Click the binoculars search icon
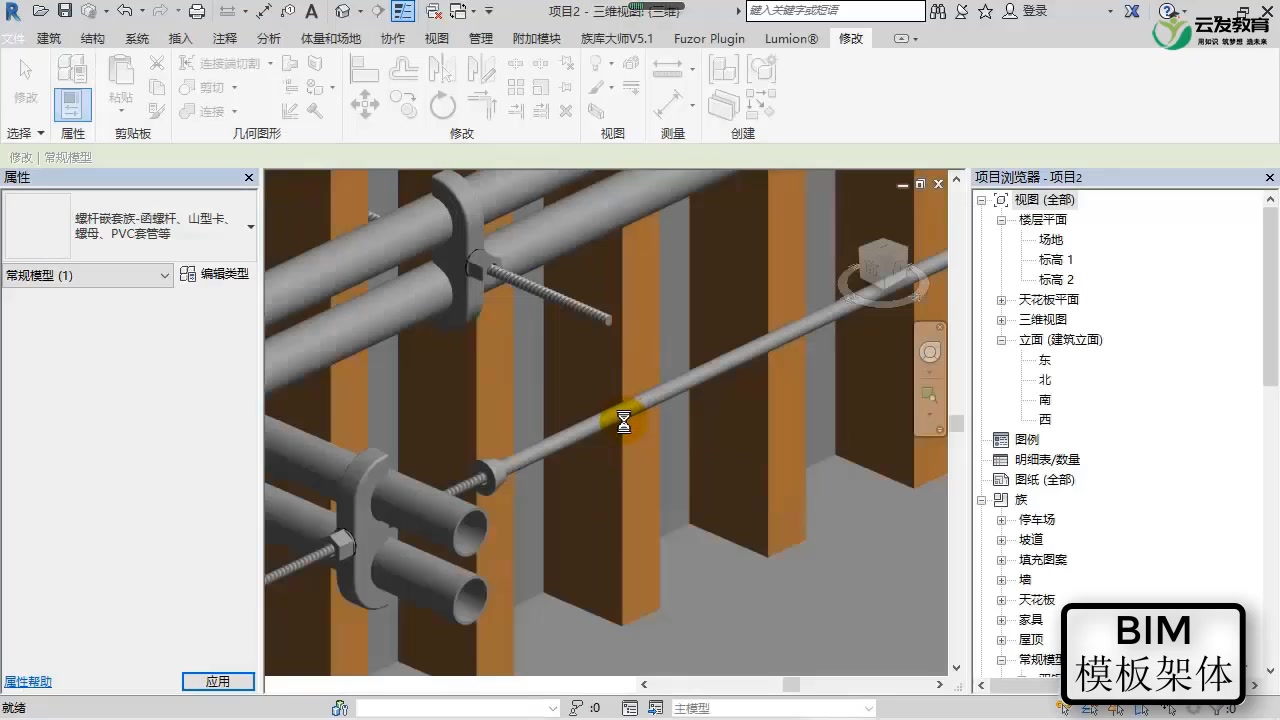Screen dimensions: 1280x720 (938, 11)
